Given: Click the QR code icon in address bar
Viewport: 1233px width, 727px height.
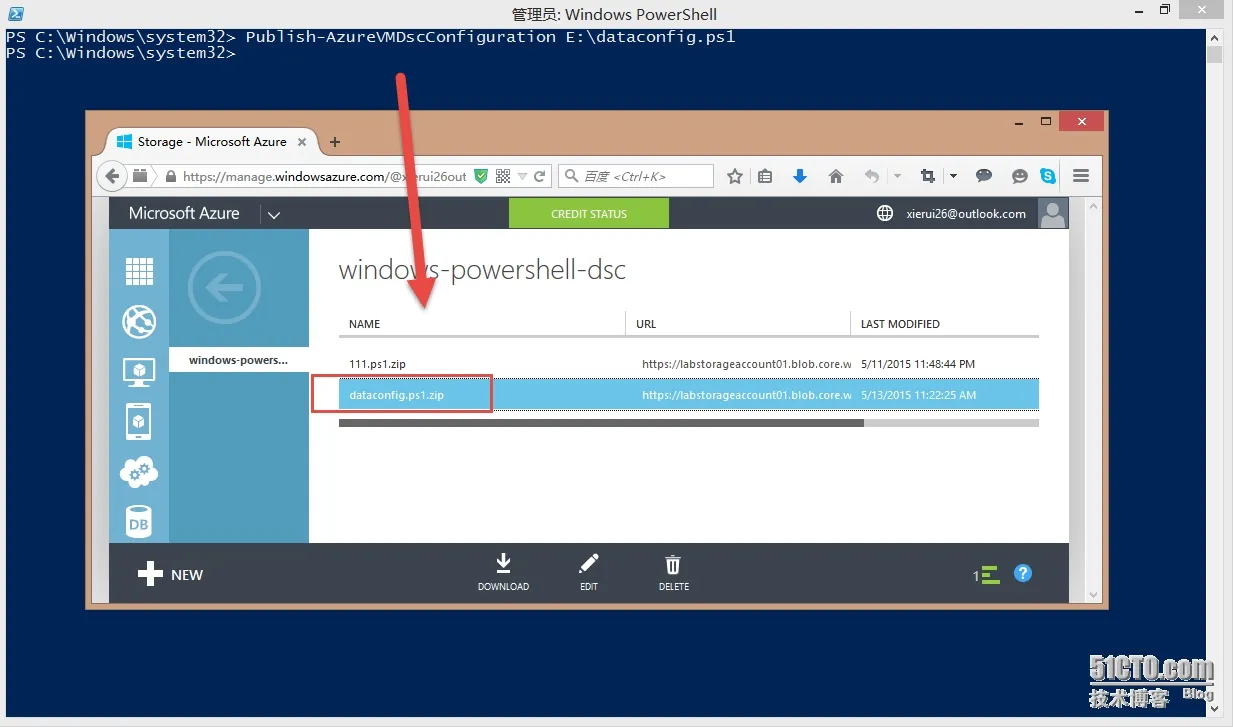Looking at the screenshot, I should (x=503, y=176).
